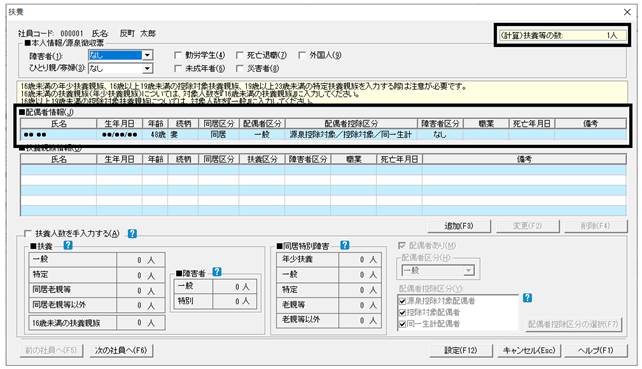This screenshot has width=642, height=369.
Task: Enable the 未成年者(6) checkbox
Action: [x=178, y=68]
